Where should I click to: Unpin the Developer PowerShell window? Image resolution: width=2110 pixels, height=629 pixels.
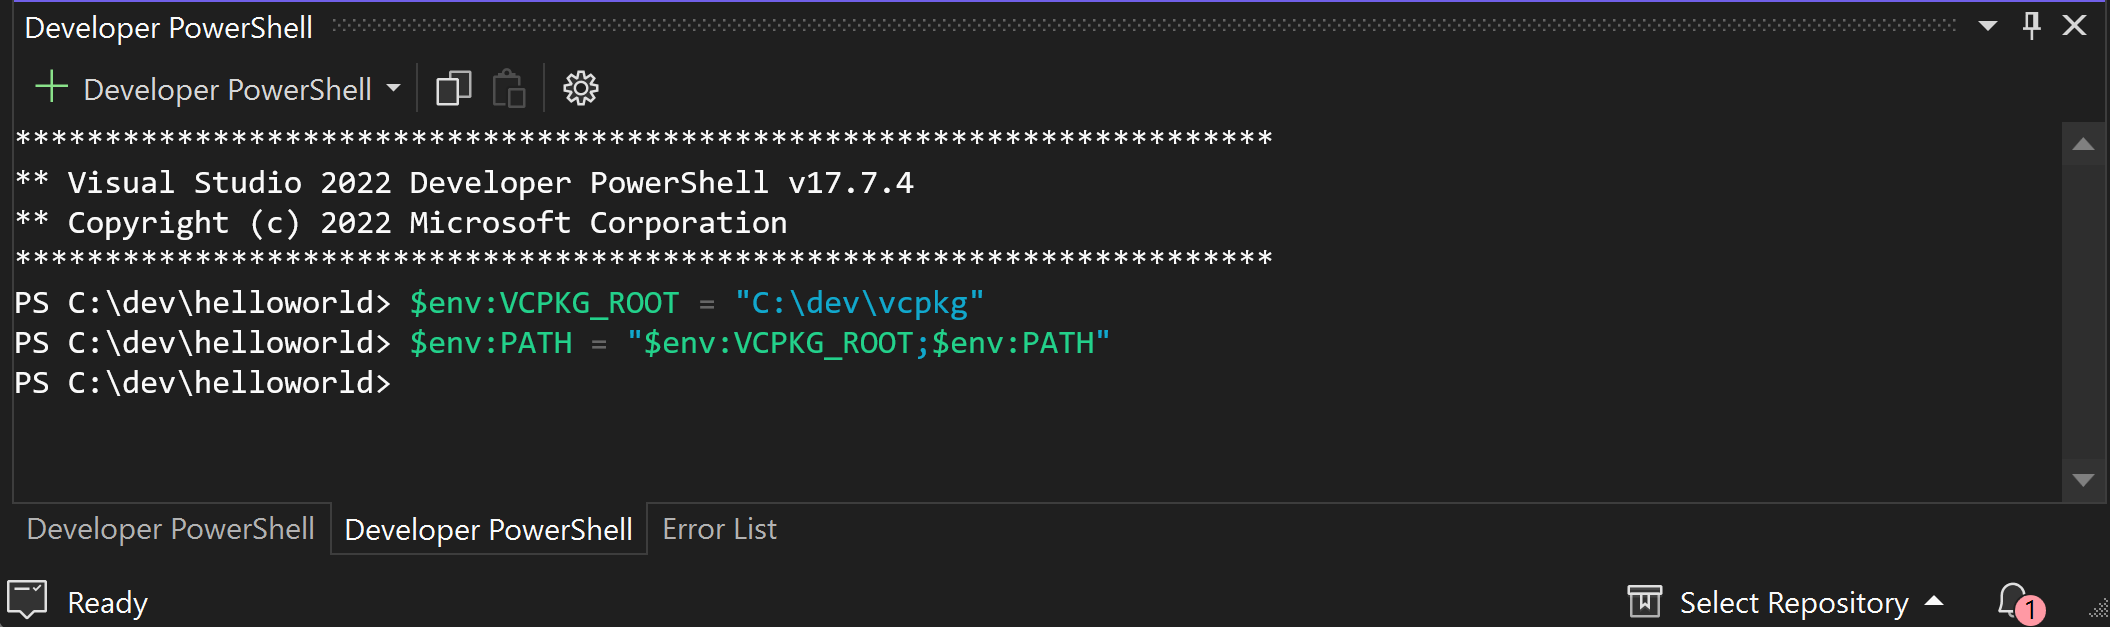pos(2031,25)
